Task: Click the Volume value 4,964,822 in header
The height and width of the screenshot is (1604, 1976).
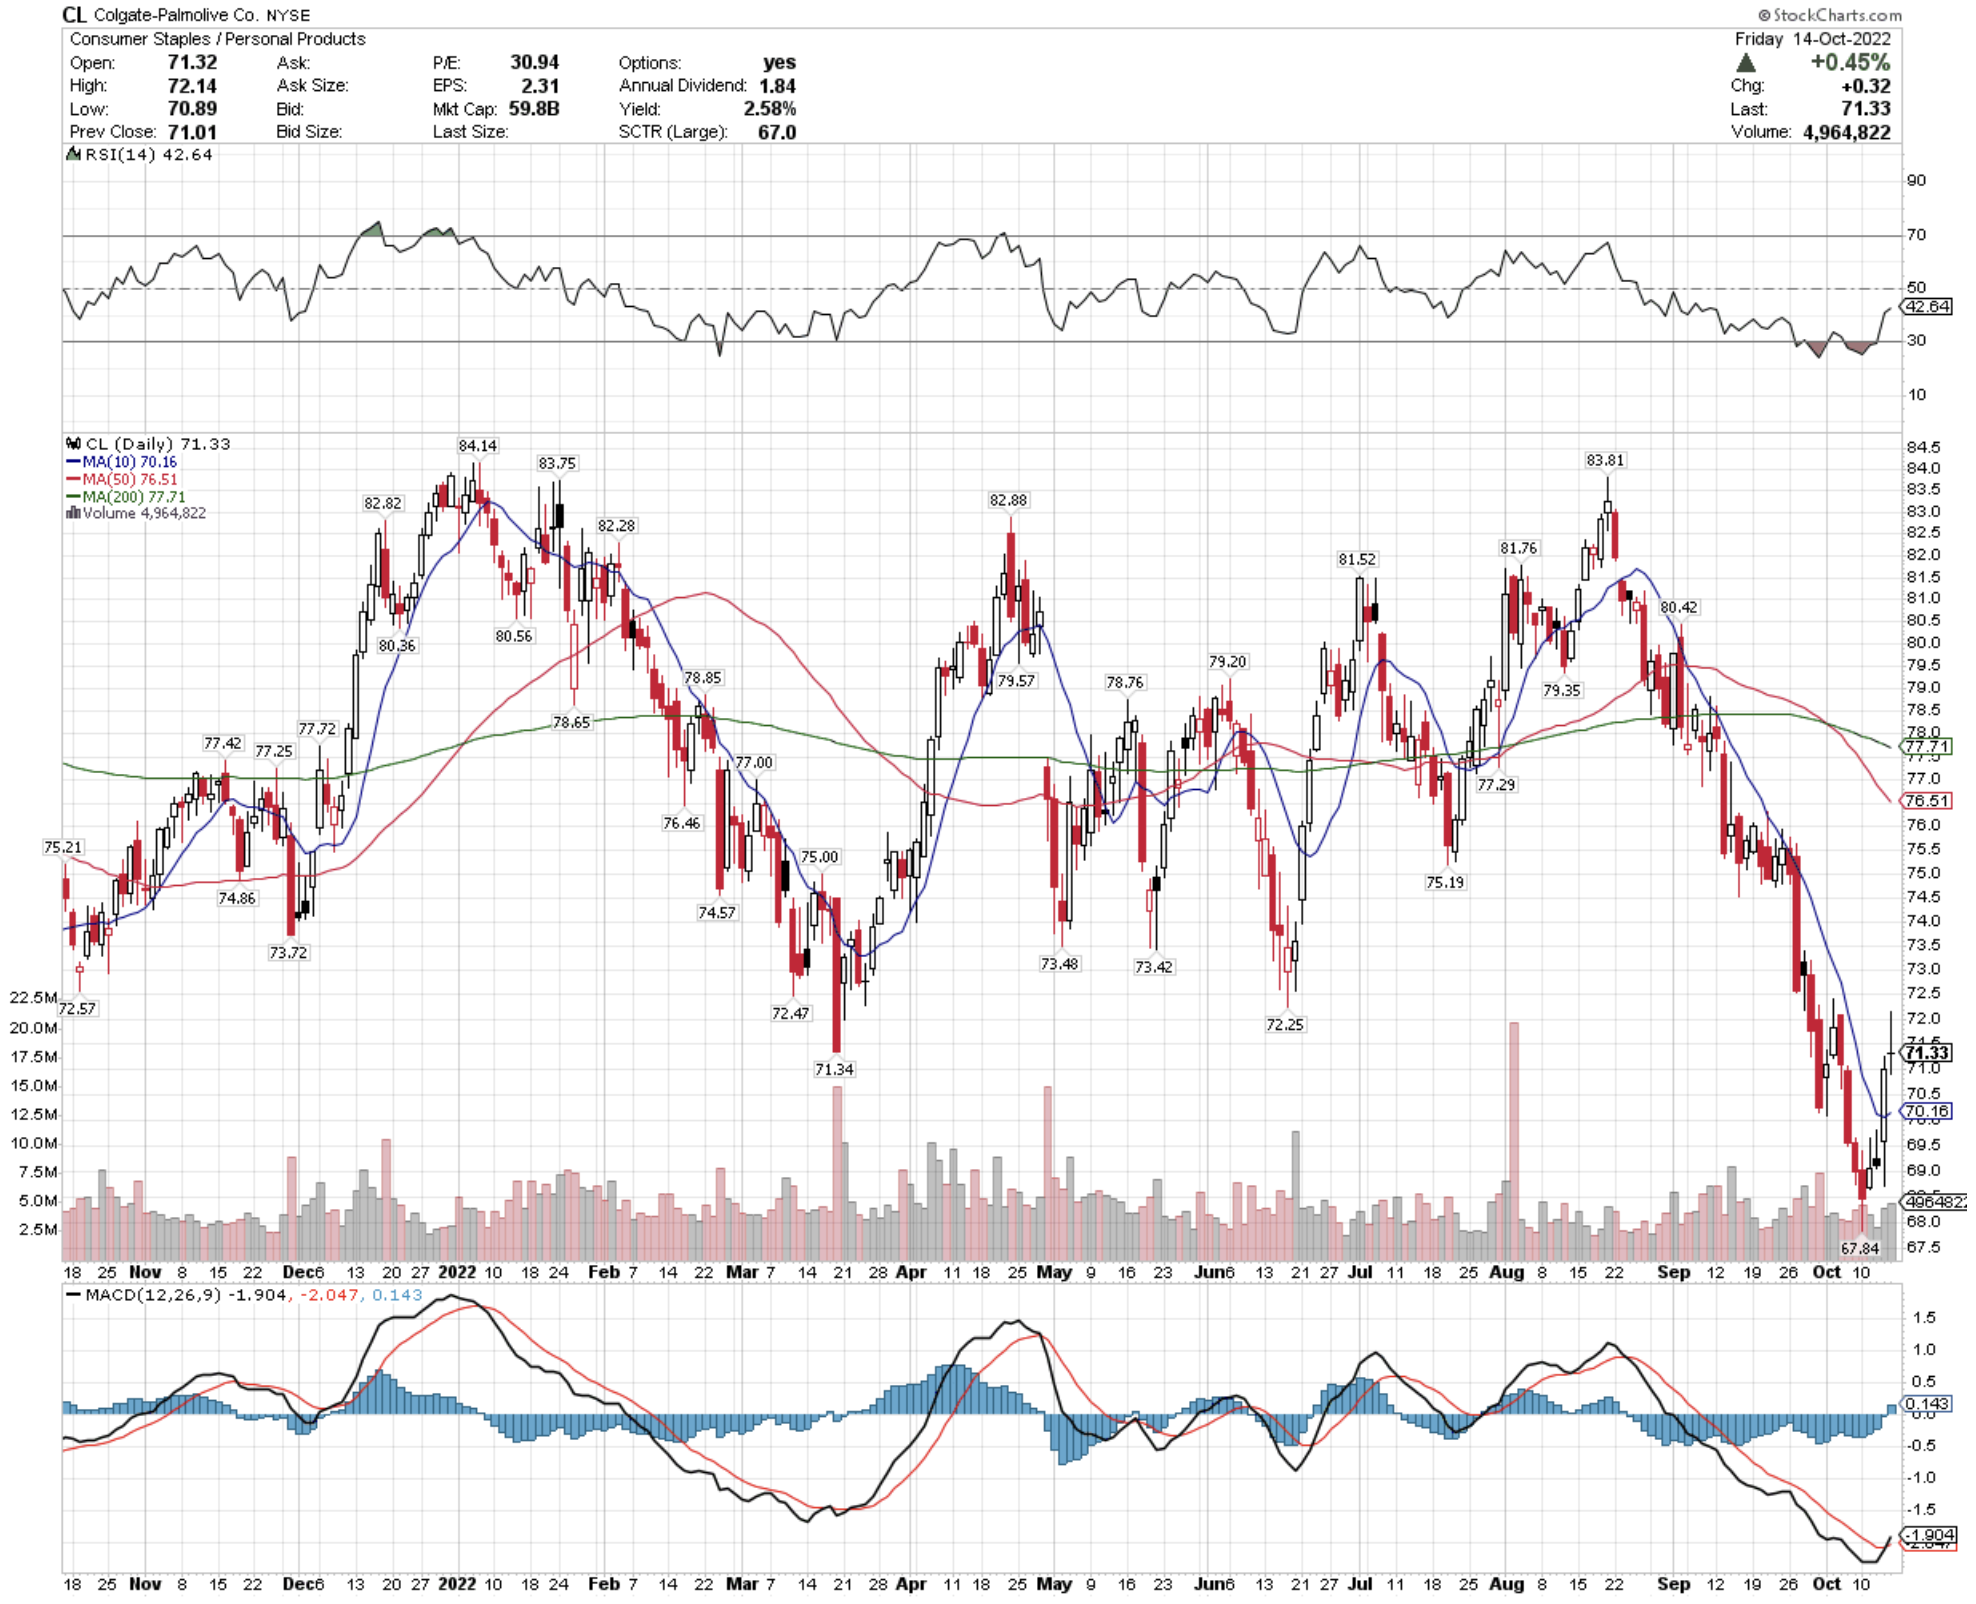Action: (1847, 132)
